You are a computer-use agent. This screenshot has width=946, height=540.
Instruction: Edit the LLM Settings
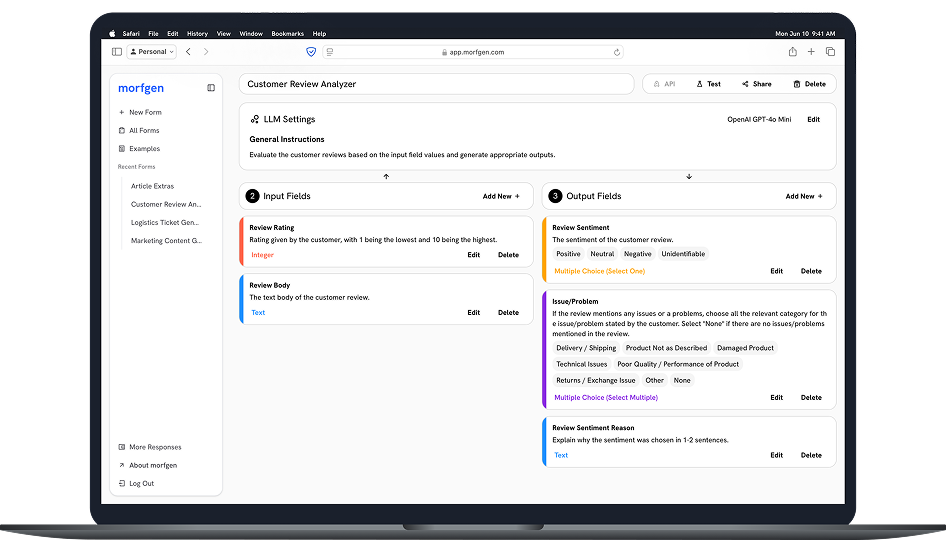pos(813,119)
